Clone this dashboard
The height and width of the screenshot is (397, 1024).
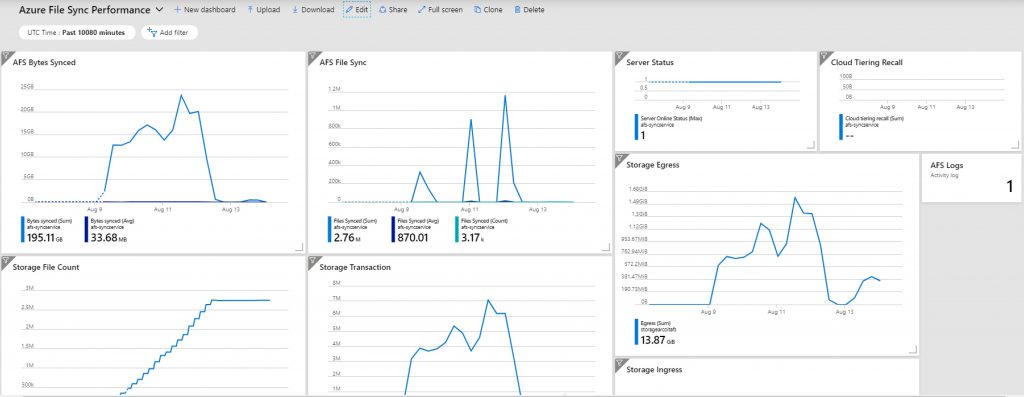click(x=488, y=10)
